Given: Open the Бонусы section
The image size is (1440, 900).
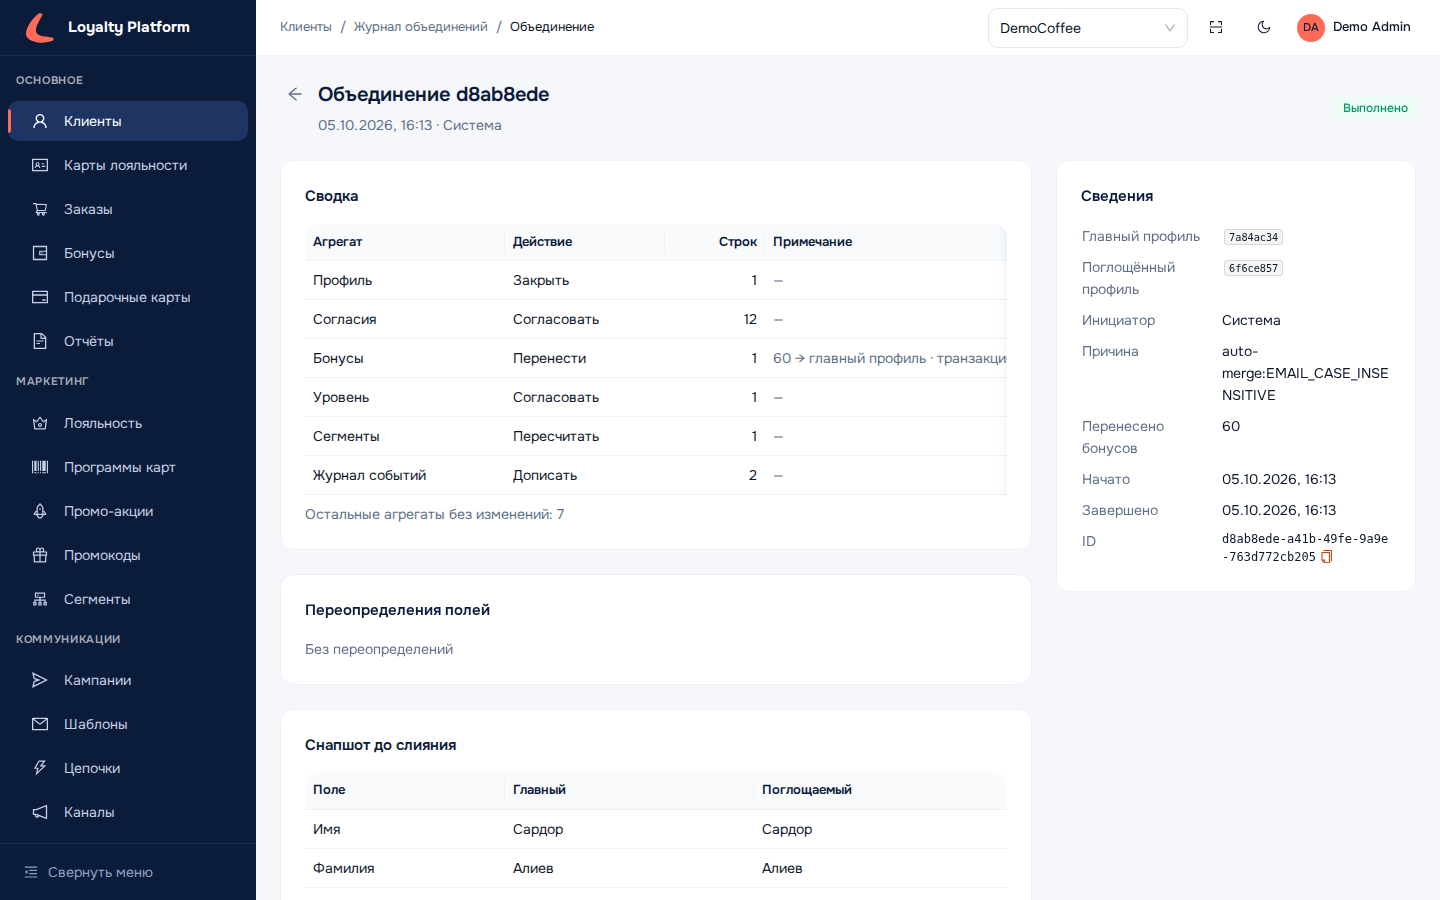Looking at the screenshot, I should click(x=128, y=253).
